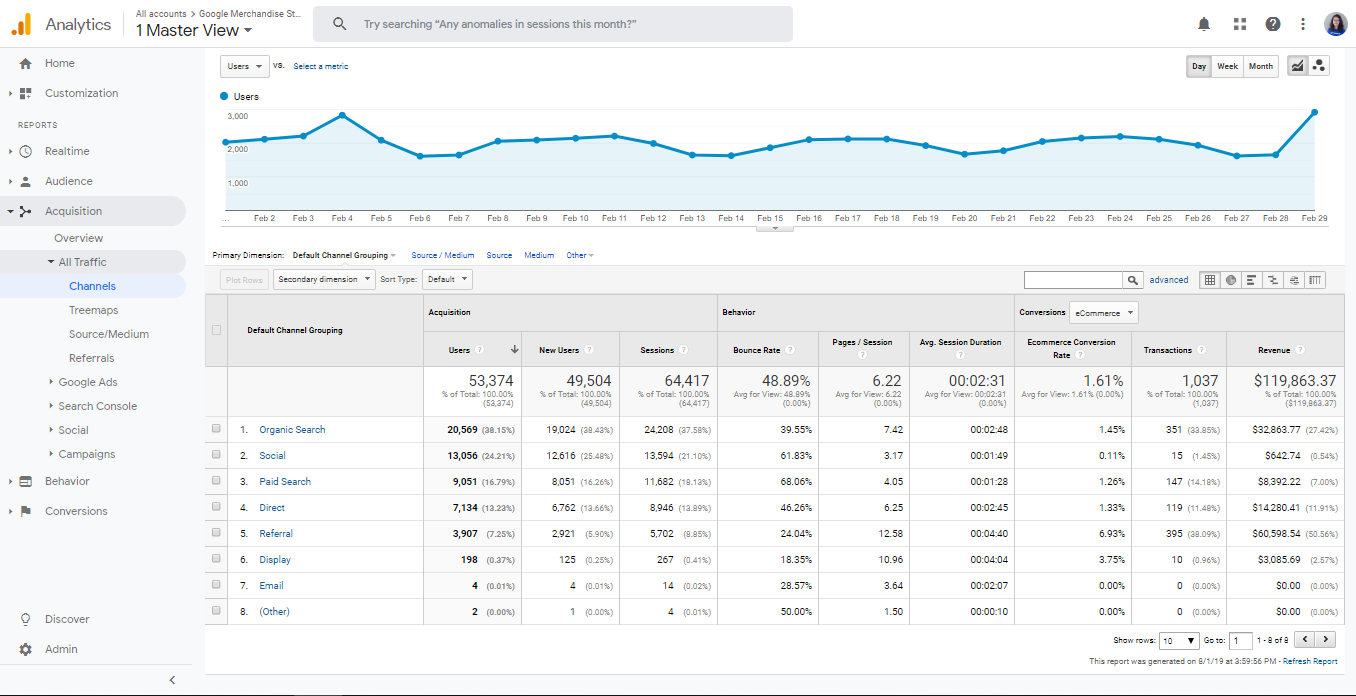The height and width of the screenshot is (696, 1356).
Task: Switch to the motion chart view
Action: point(1319,66)
